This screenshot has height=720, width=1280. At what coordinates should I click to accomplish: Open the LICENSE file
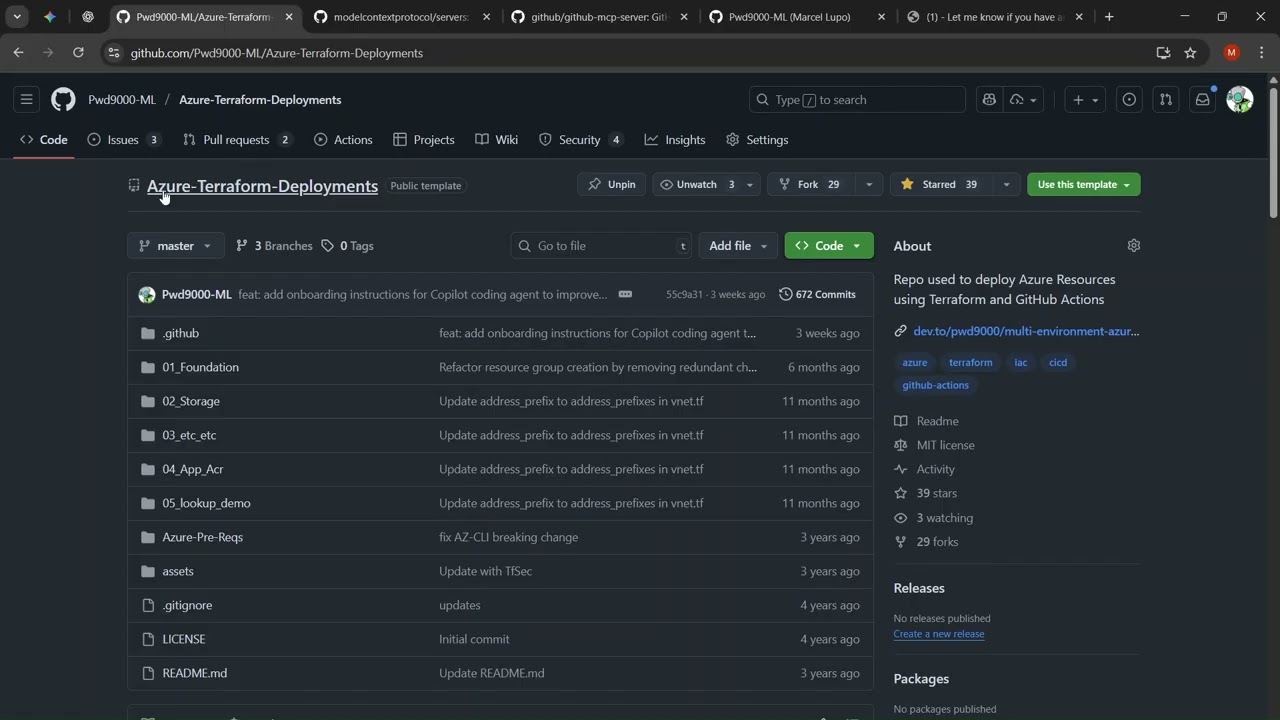(x=184, y=639)
